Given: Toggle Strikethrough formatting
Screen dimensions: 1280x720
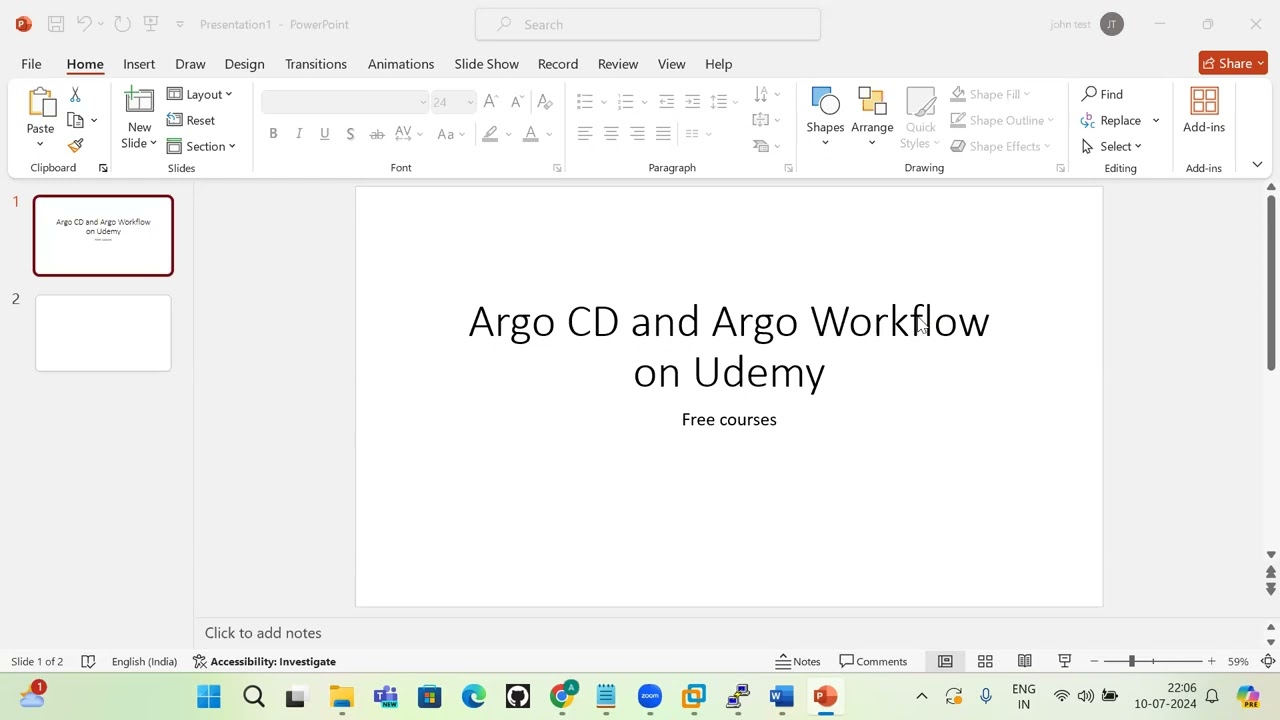Looking at the screenshot, I should [377, 134].
